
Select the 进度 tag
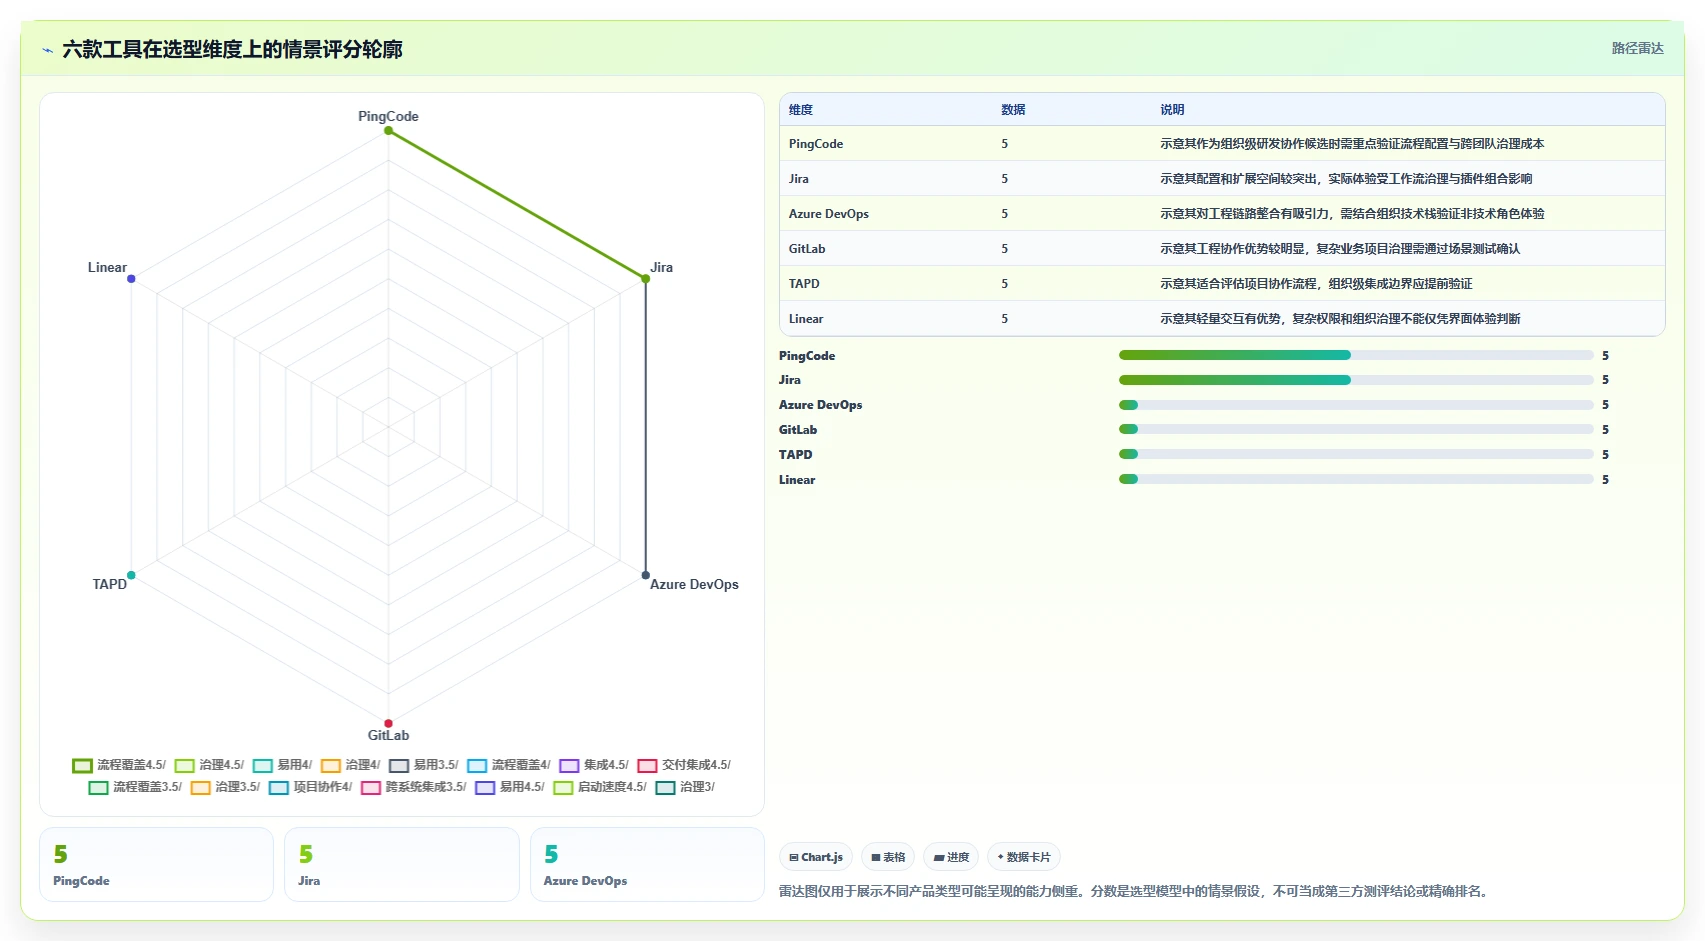point(951,857)
